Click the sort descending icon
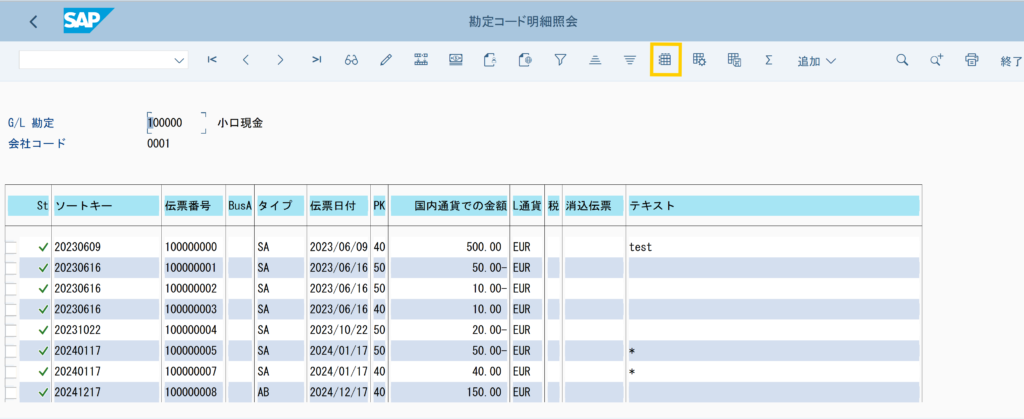 629,60
